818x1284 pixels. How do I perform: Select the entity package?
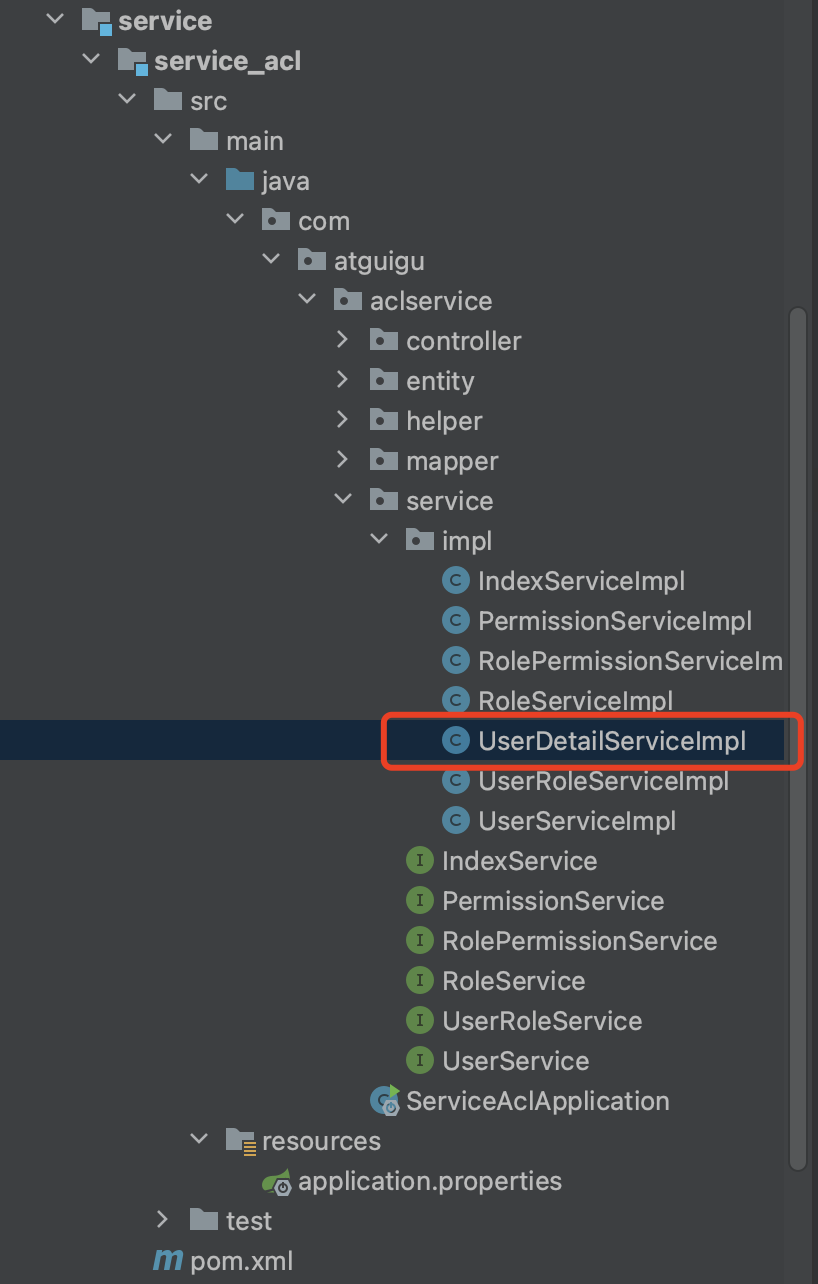439,381
